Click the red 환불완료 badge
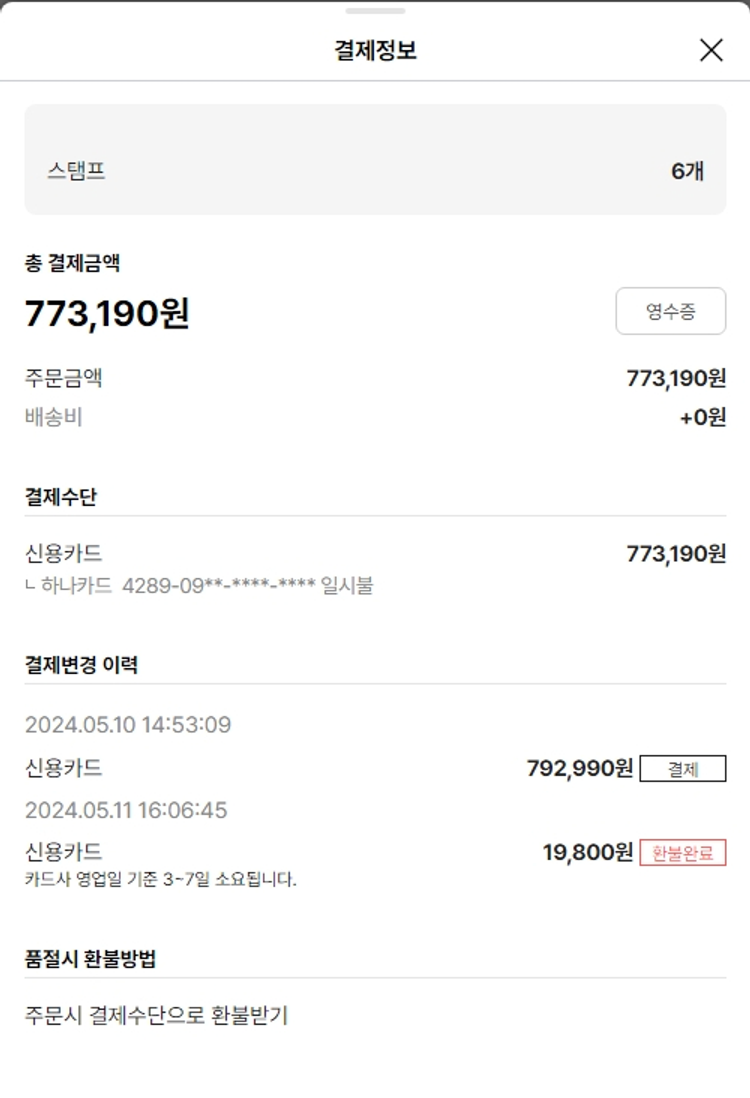The width and height of the screenshot is (750, 1098). pyautogui.click(x=682, y=853)
